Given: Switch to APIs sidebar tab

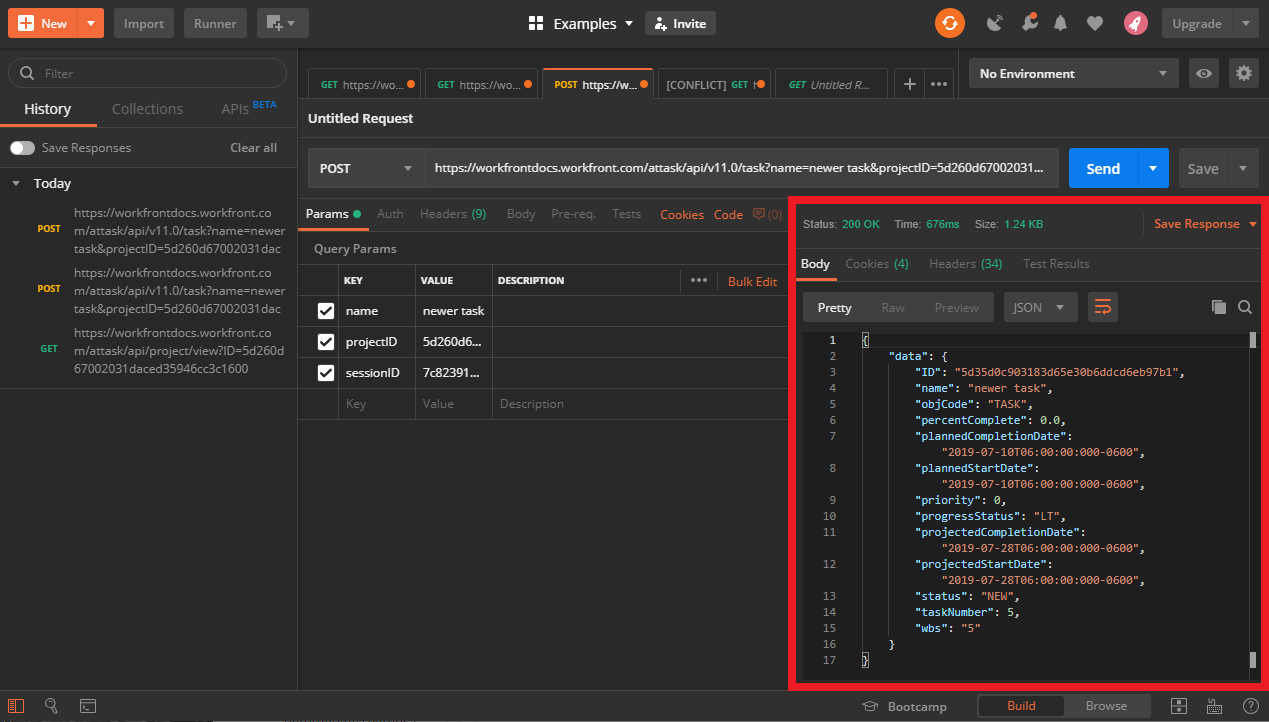Looking at the screenshot, I should (248, 108).
